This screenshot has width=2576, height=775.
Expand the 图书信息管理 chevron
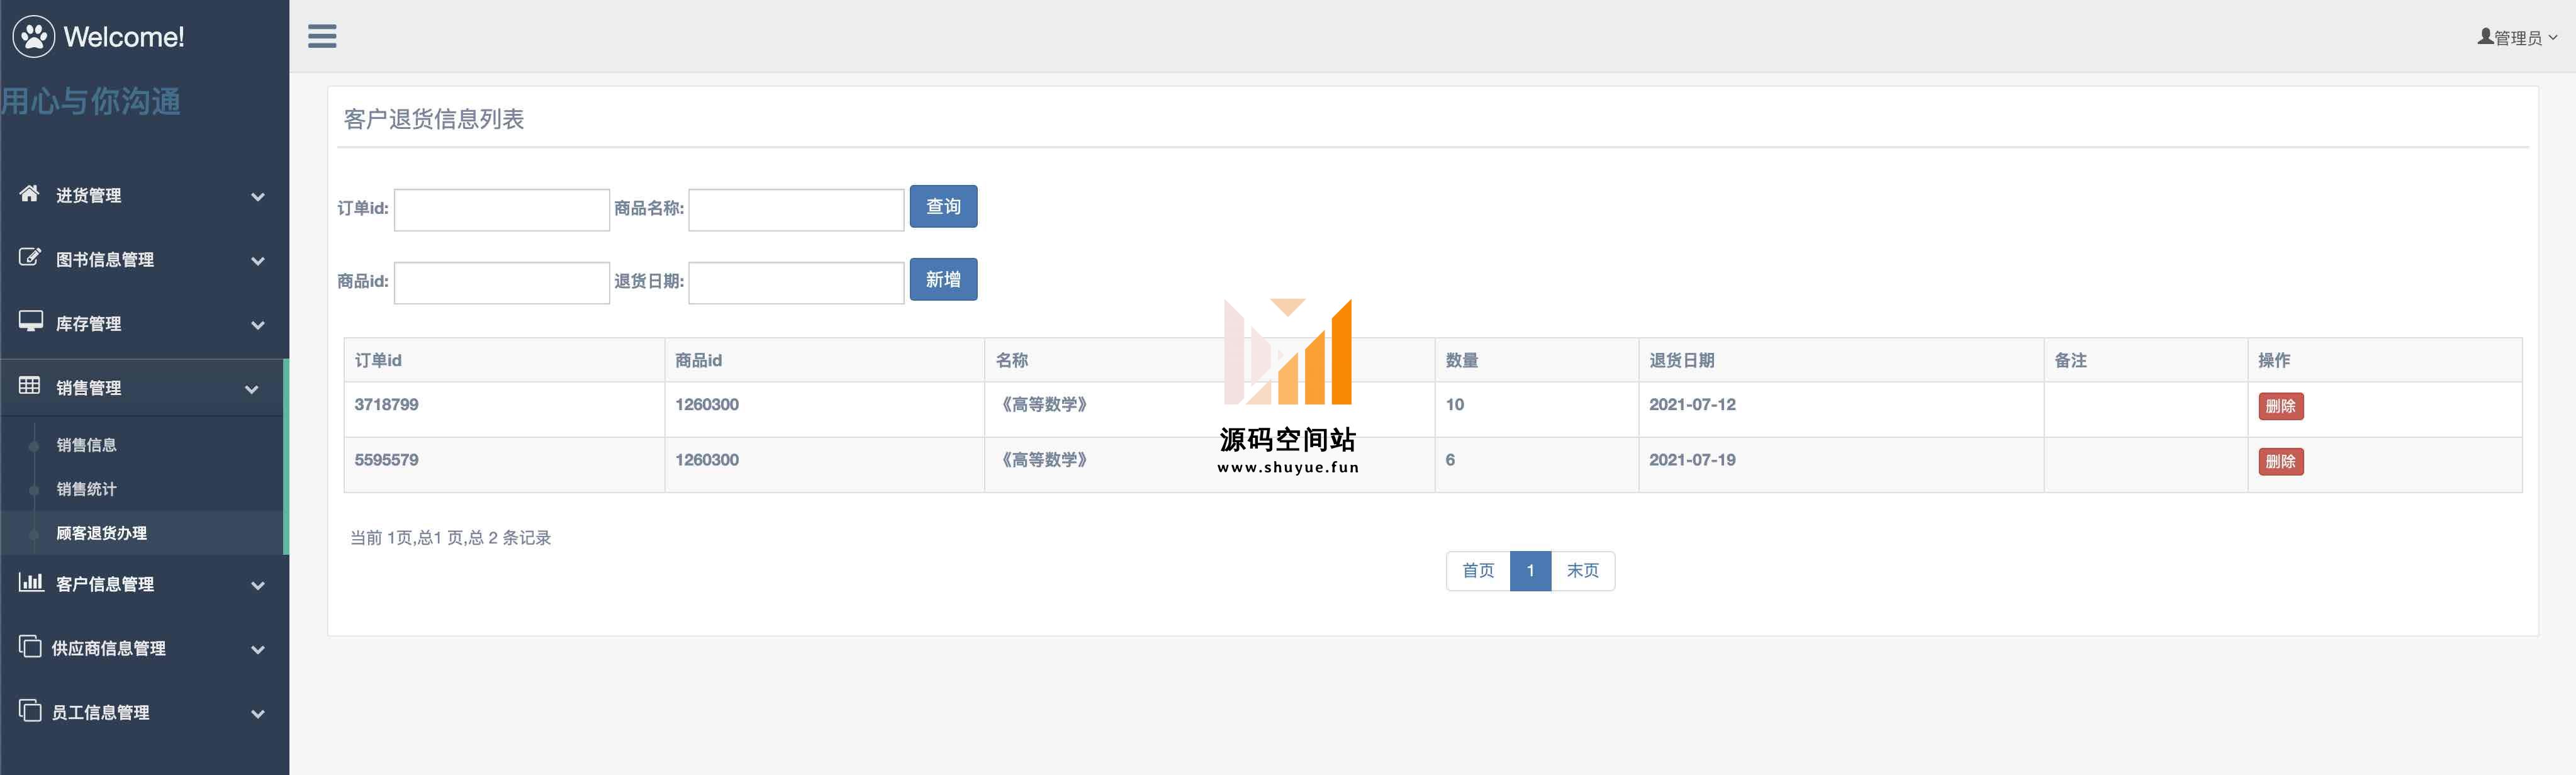[258, 261]
